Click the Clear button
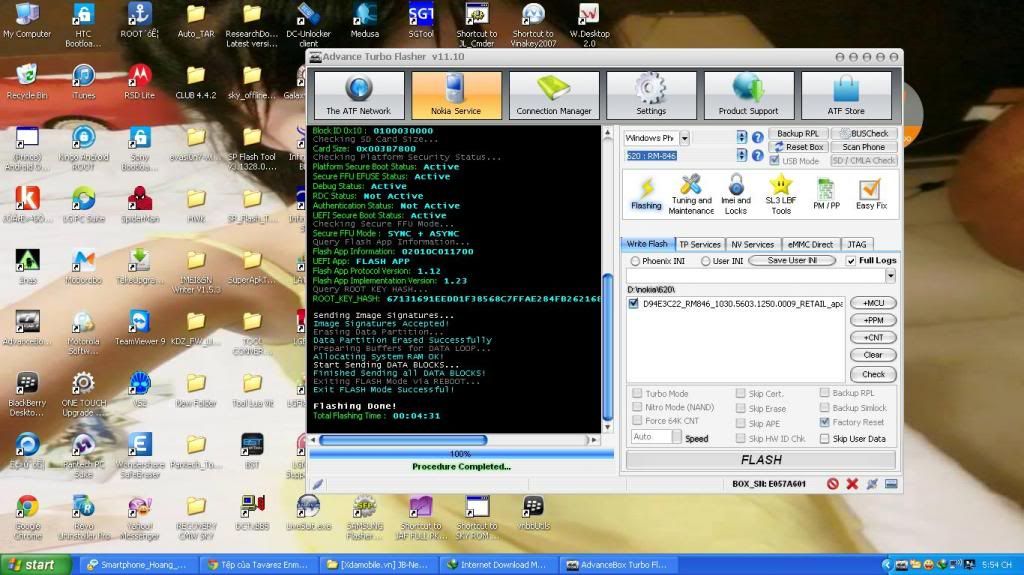Screen dimensions: 1024x575 pyautogui.click(x=873, y=355)
